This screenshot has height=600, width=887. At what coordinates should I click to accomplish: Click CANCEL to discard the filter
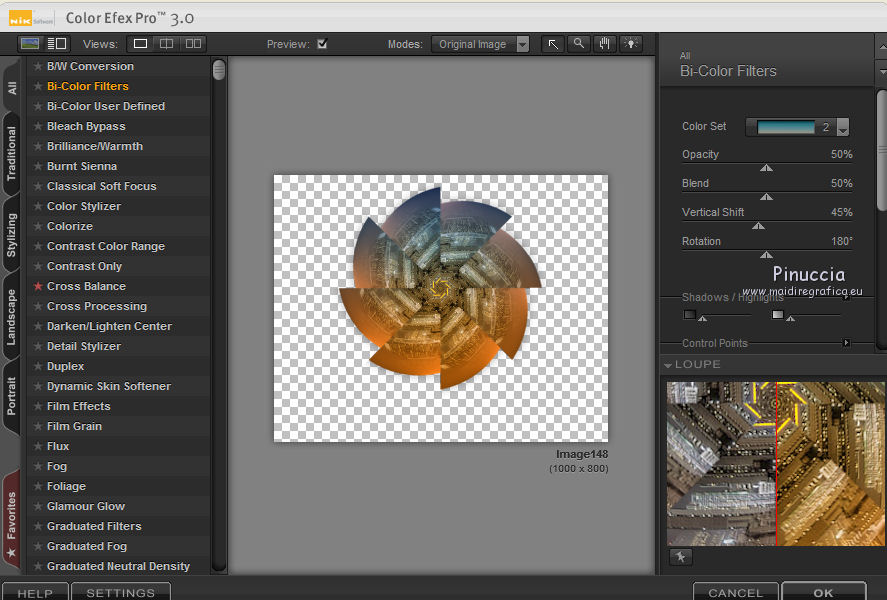(735, 592)
